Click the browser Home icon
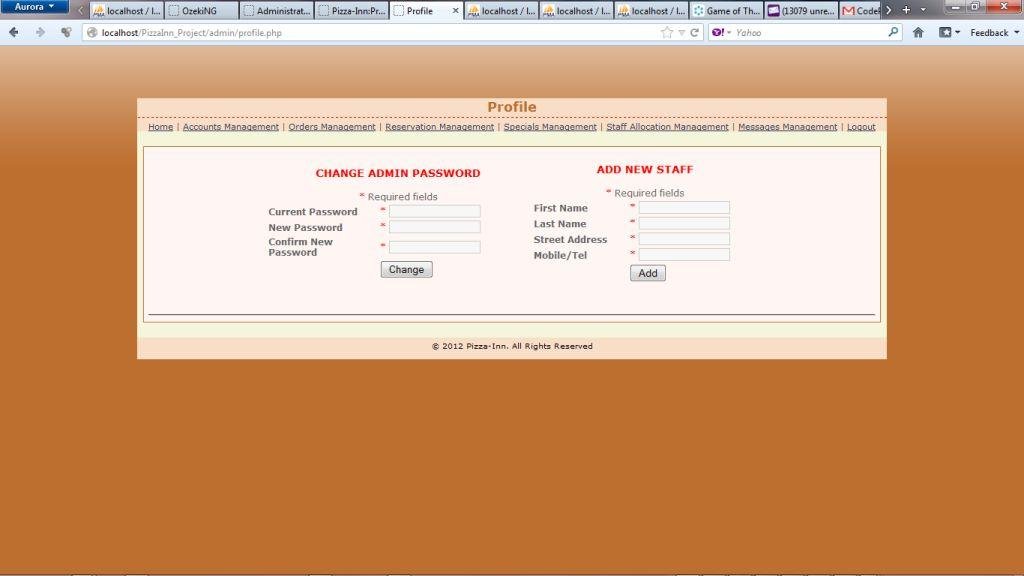This screenshot has width=1024, height=576. point(917,32)
